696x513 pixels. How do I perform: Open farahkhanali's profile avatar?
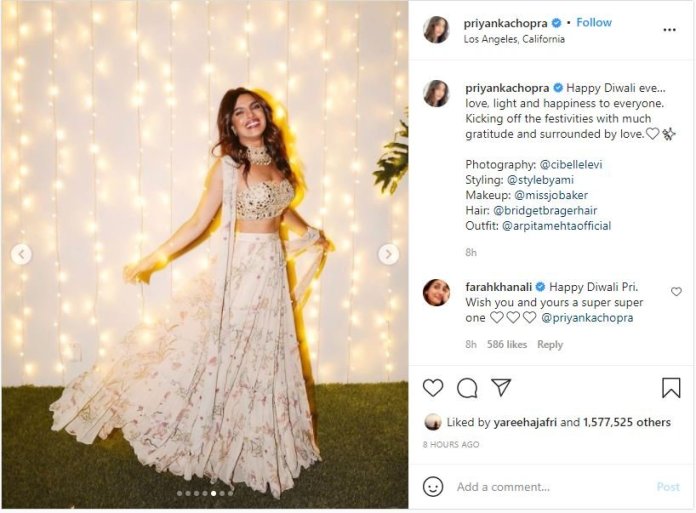tap(436, 292)
